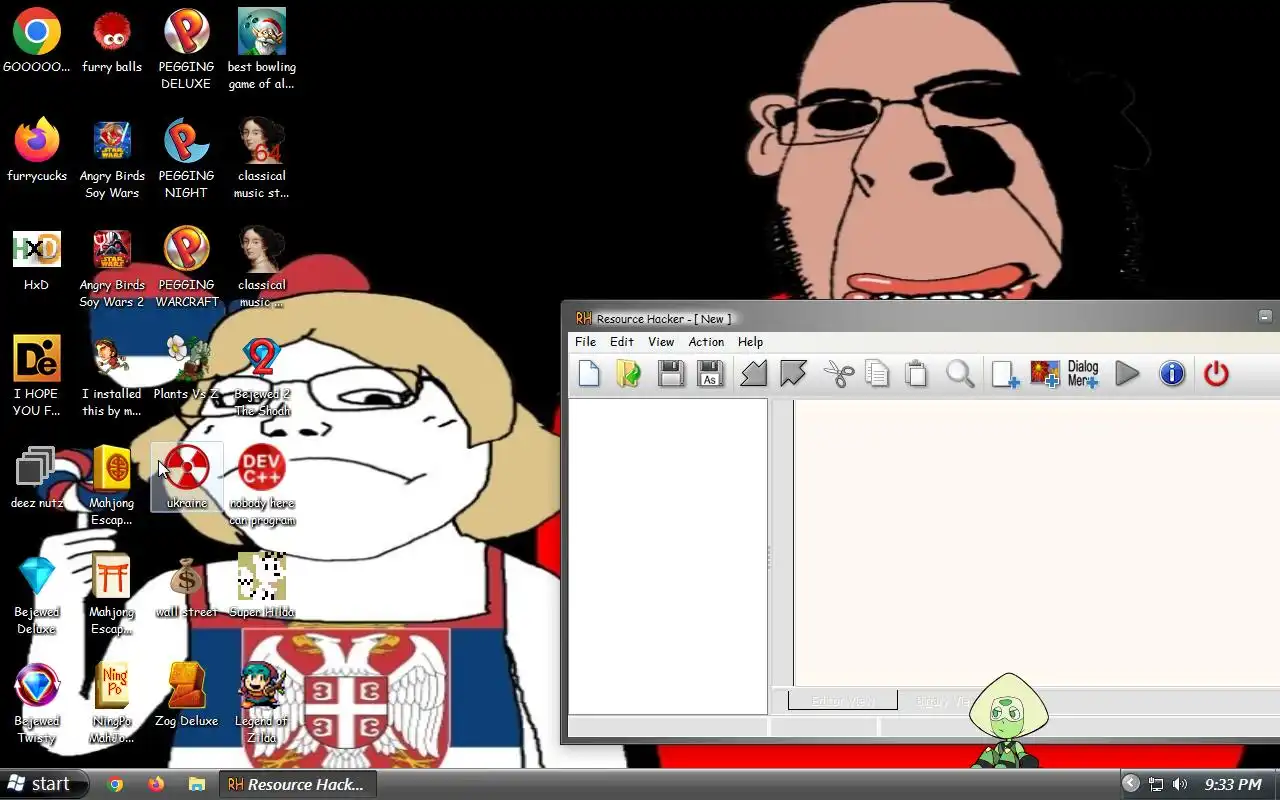
Task: Open the Help menu
Action: click(750, 342)
